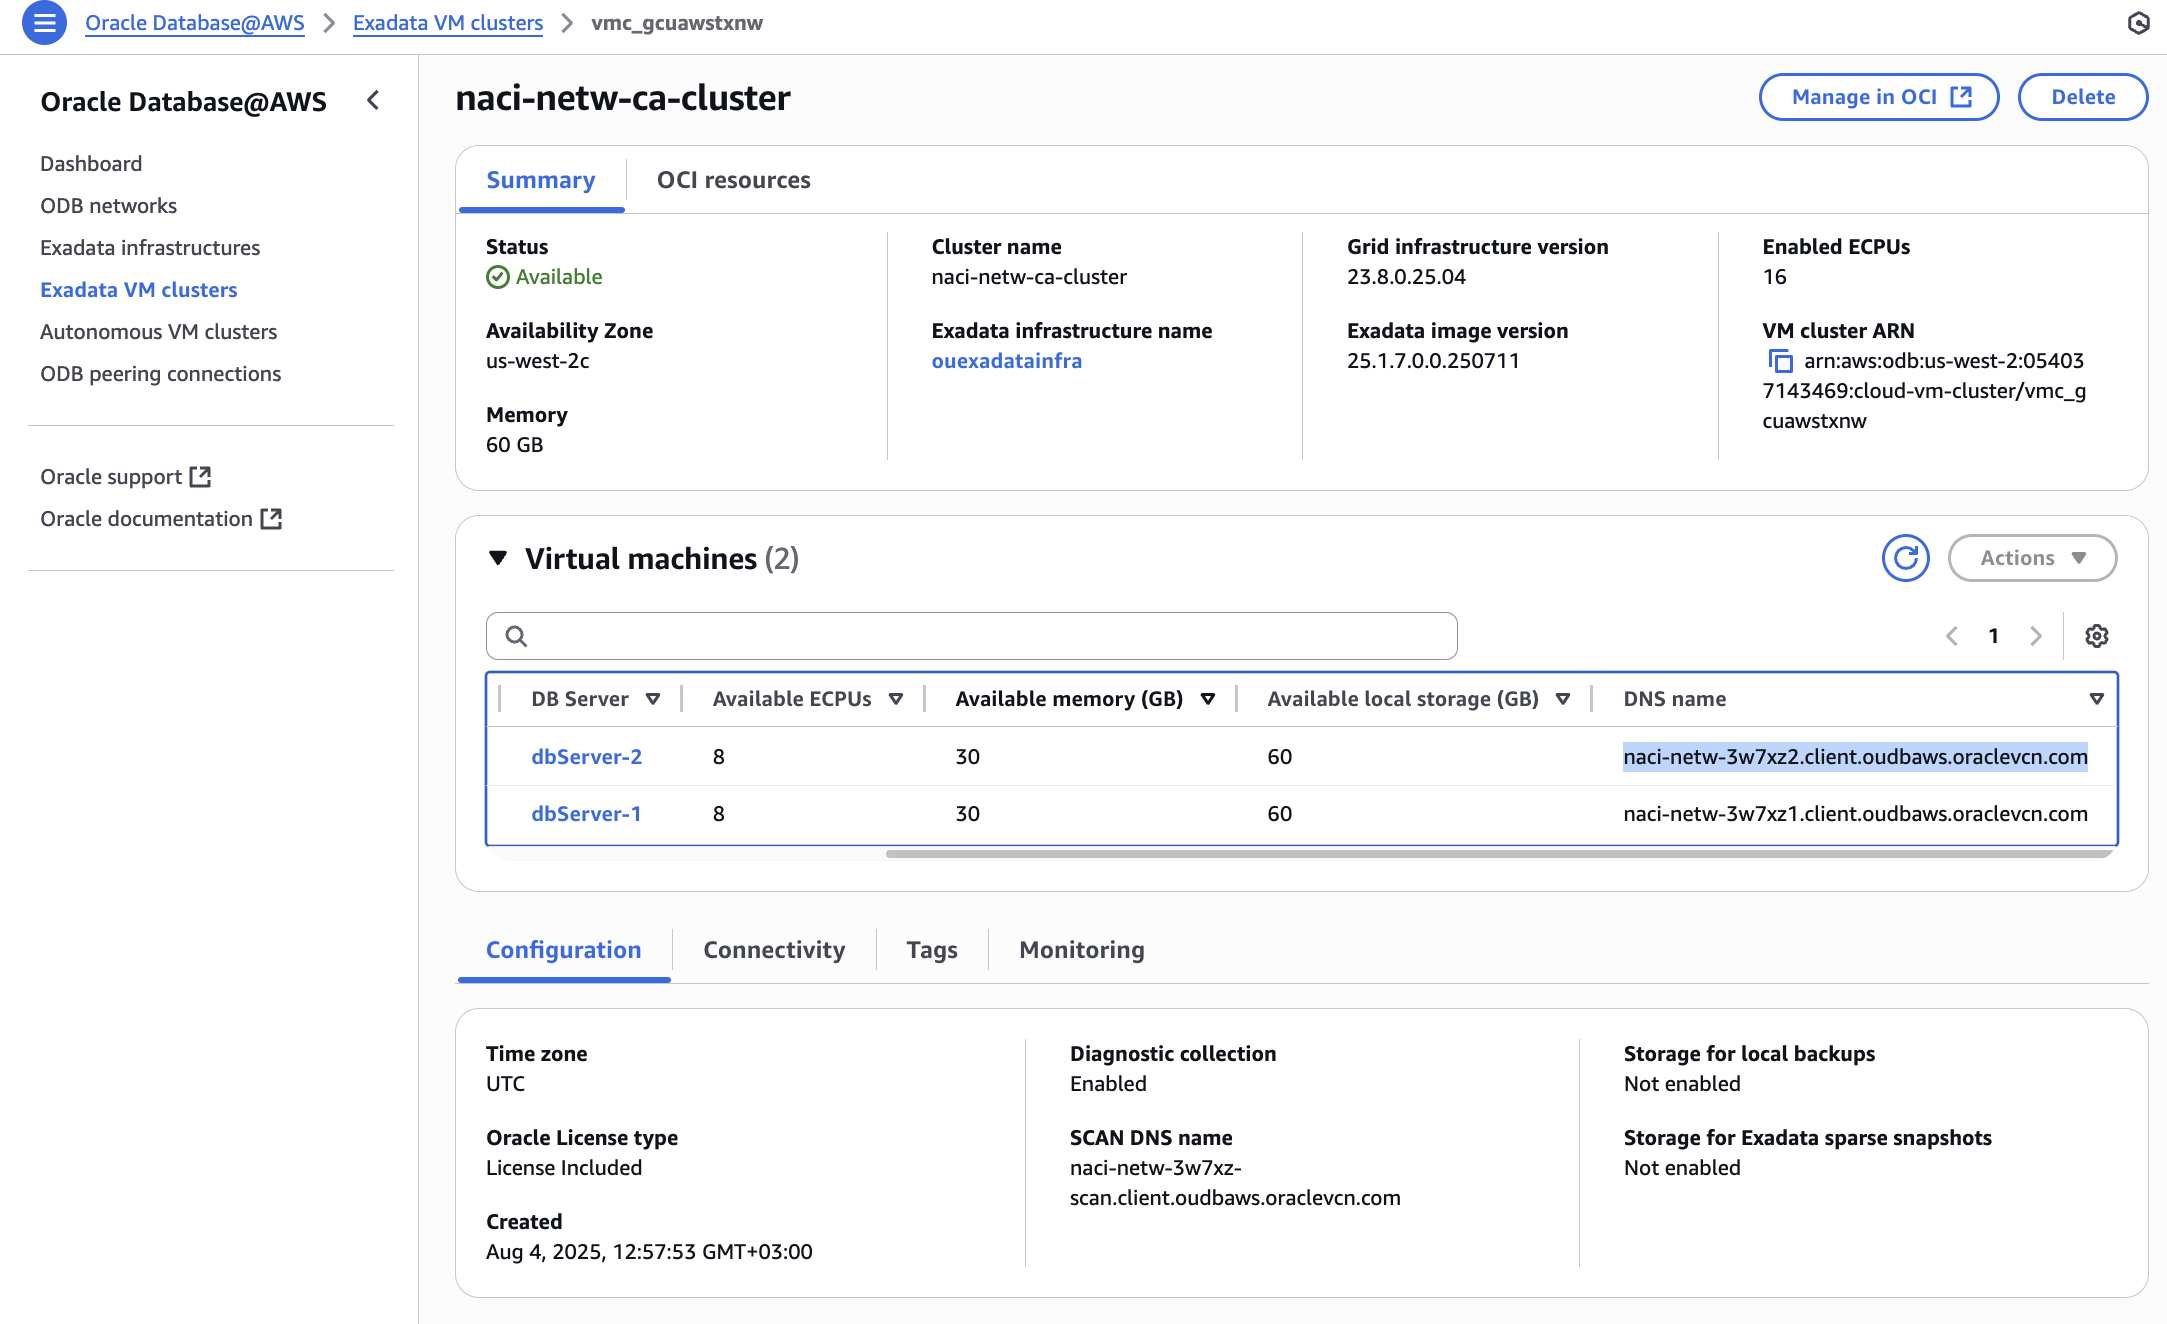Go to previous table page arrow
Screen dimensions: 2167x1324
point(1951,636)
